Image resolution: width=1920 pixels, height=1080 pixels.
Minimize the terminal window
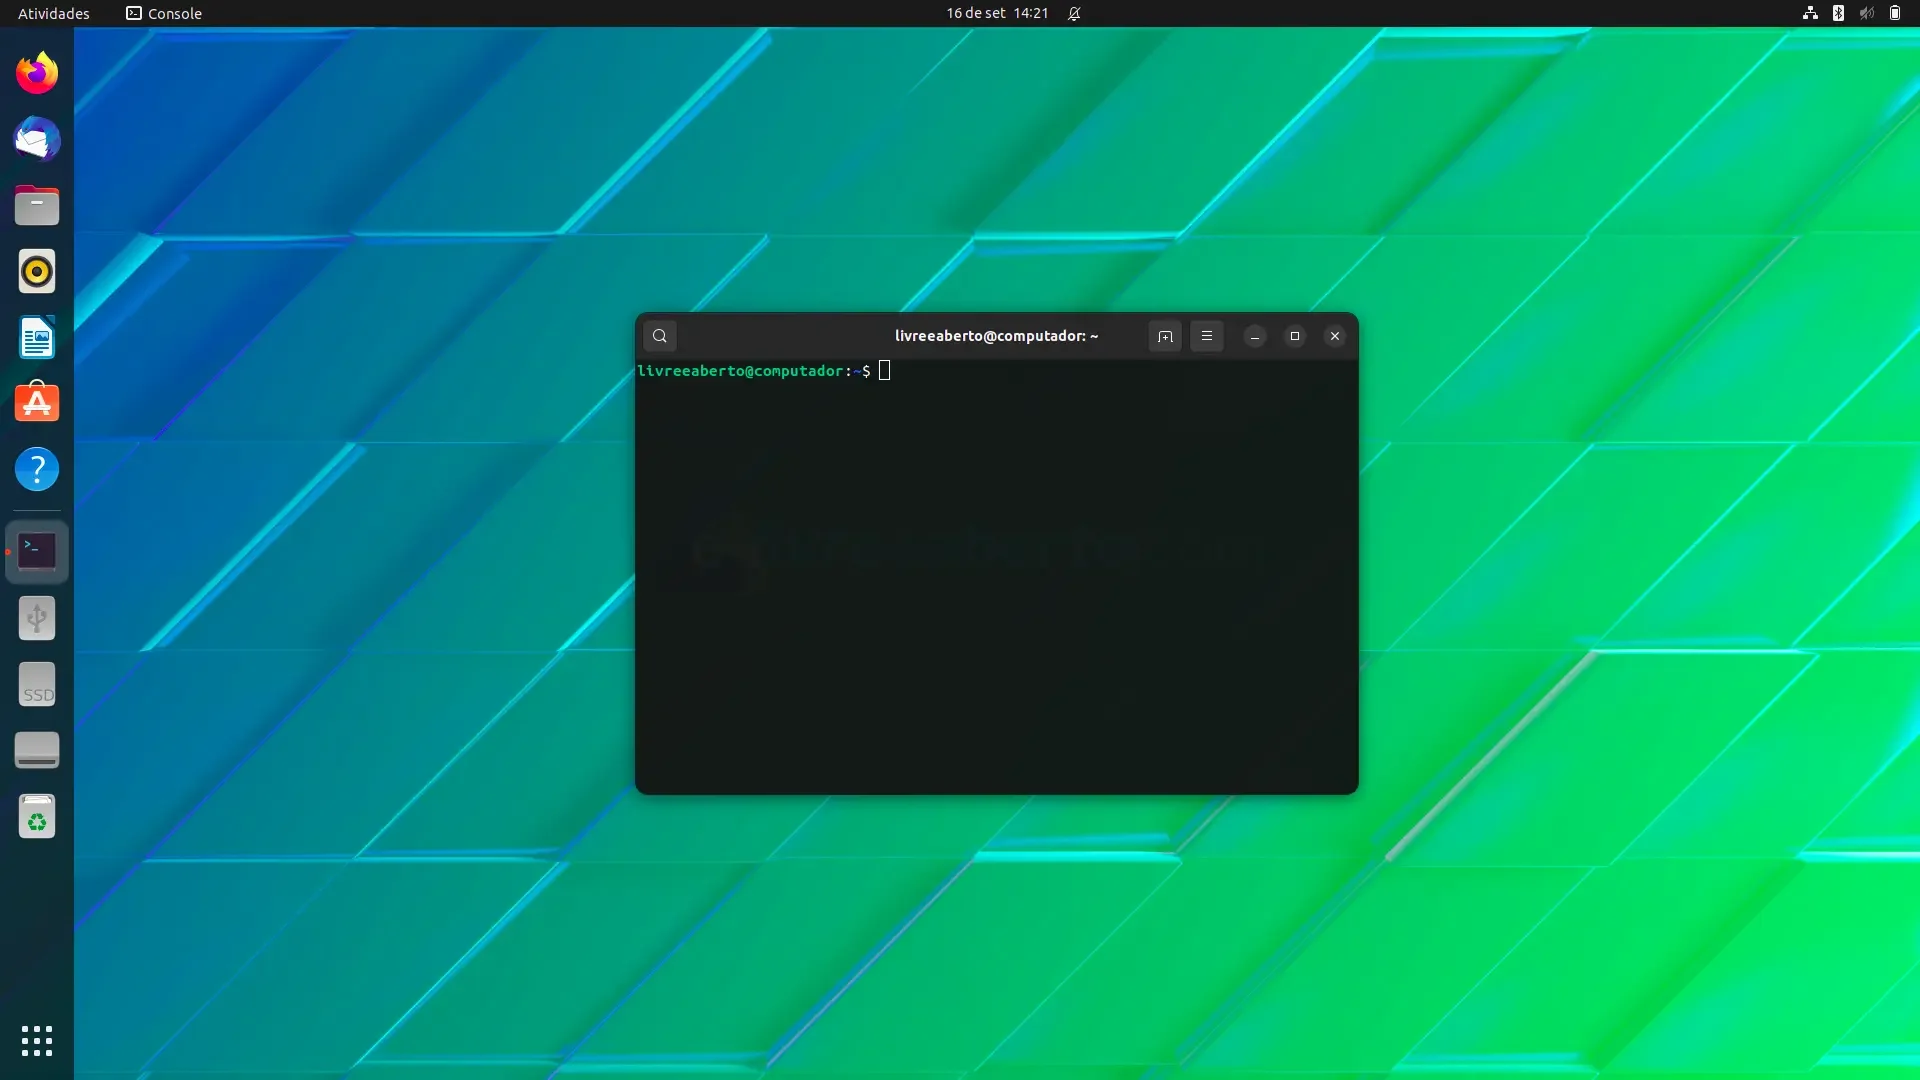(x=1255, y=336)
